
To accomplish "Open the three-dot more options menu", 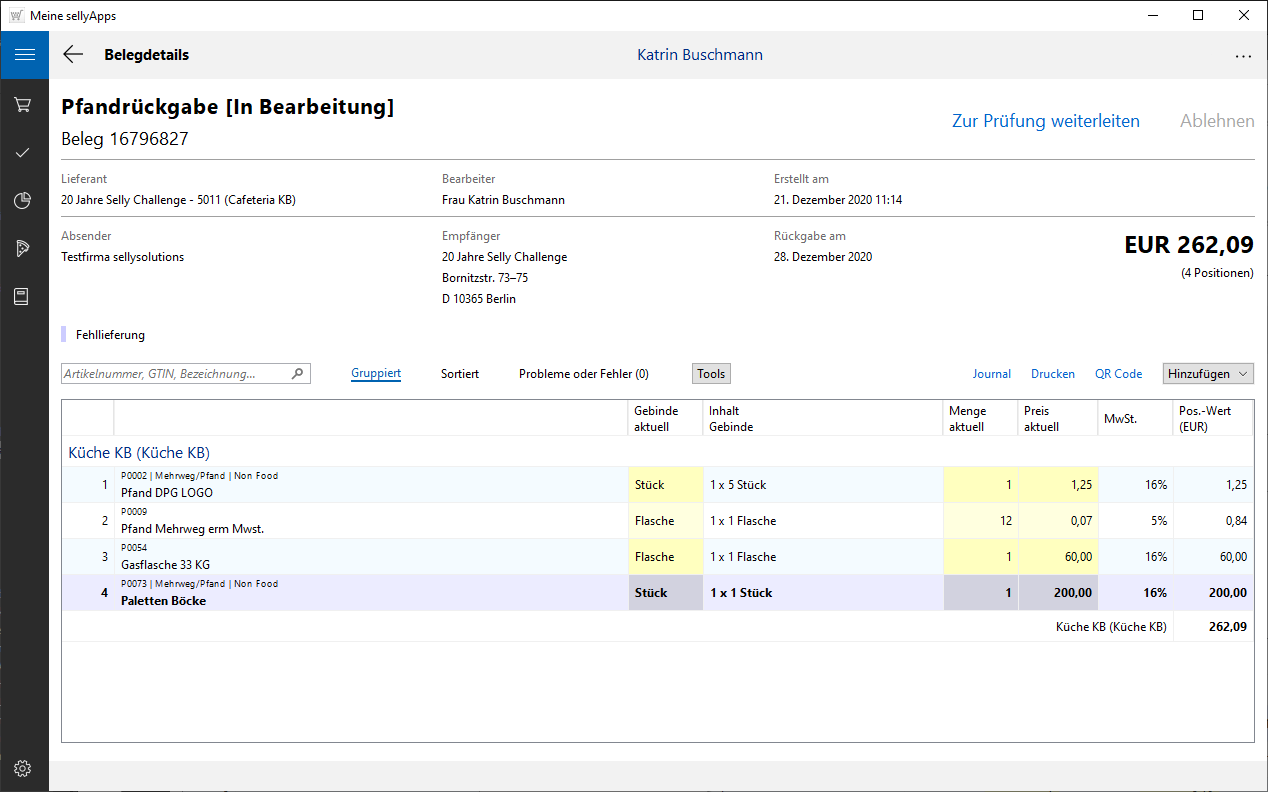I will tap(1243, 56).
